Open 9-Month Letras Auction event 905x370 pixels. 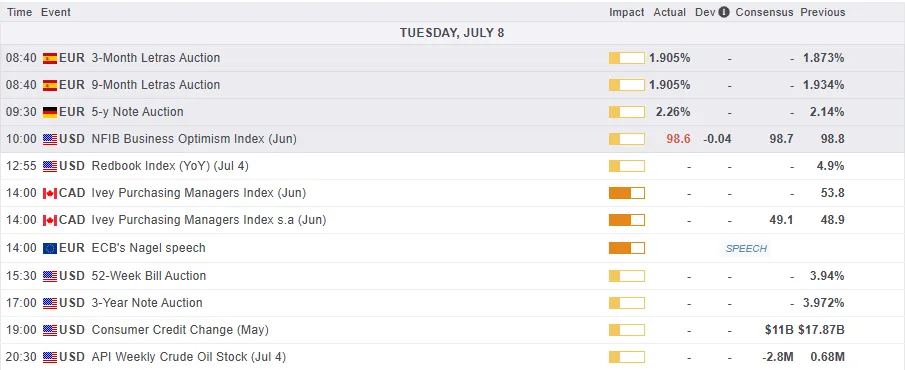[156, 85]
